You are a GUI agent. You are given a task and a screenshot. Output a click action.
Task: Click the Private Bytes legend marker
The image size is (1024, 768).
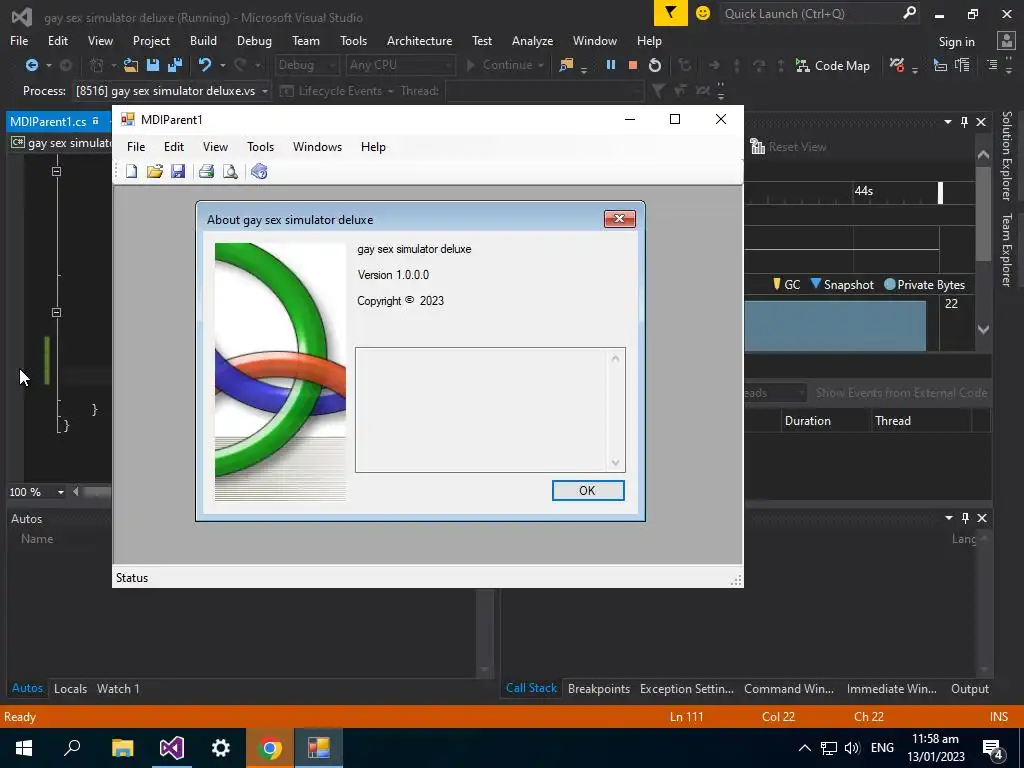coord(889,285)
